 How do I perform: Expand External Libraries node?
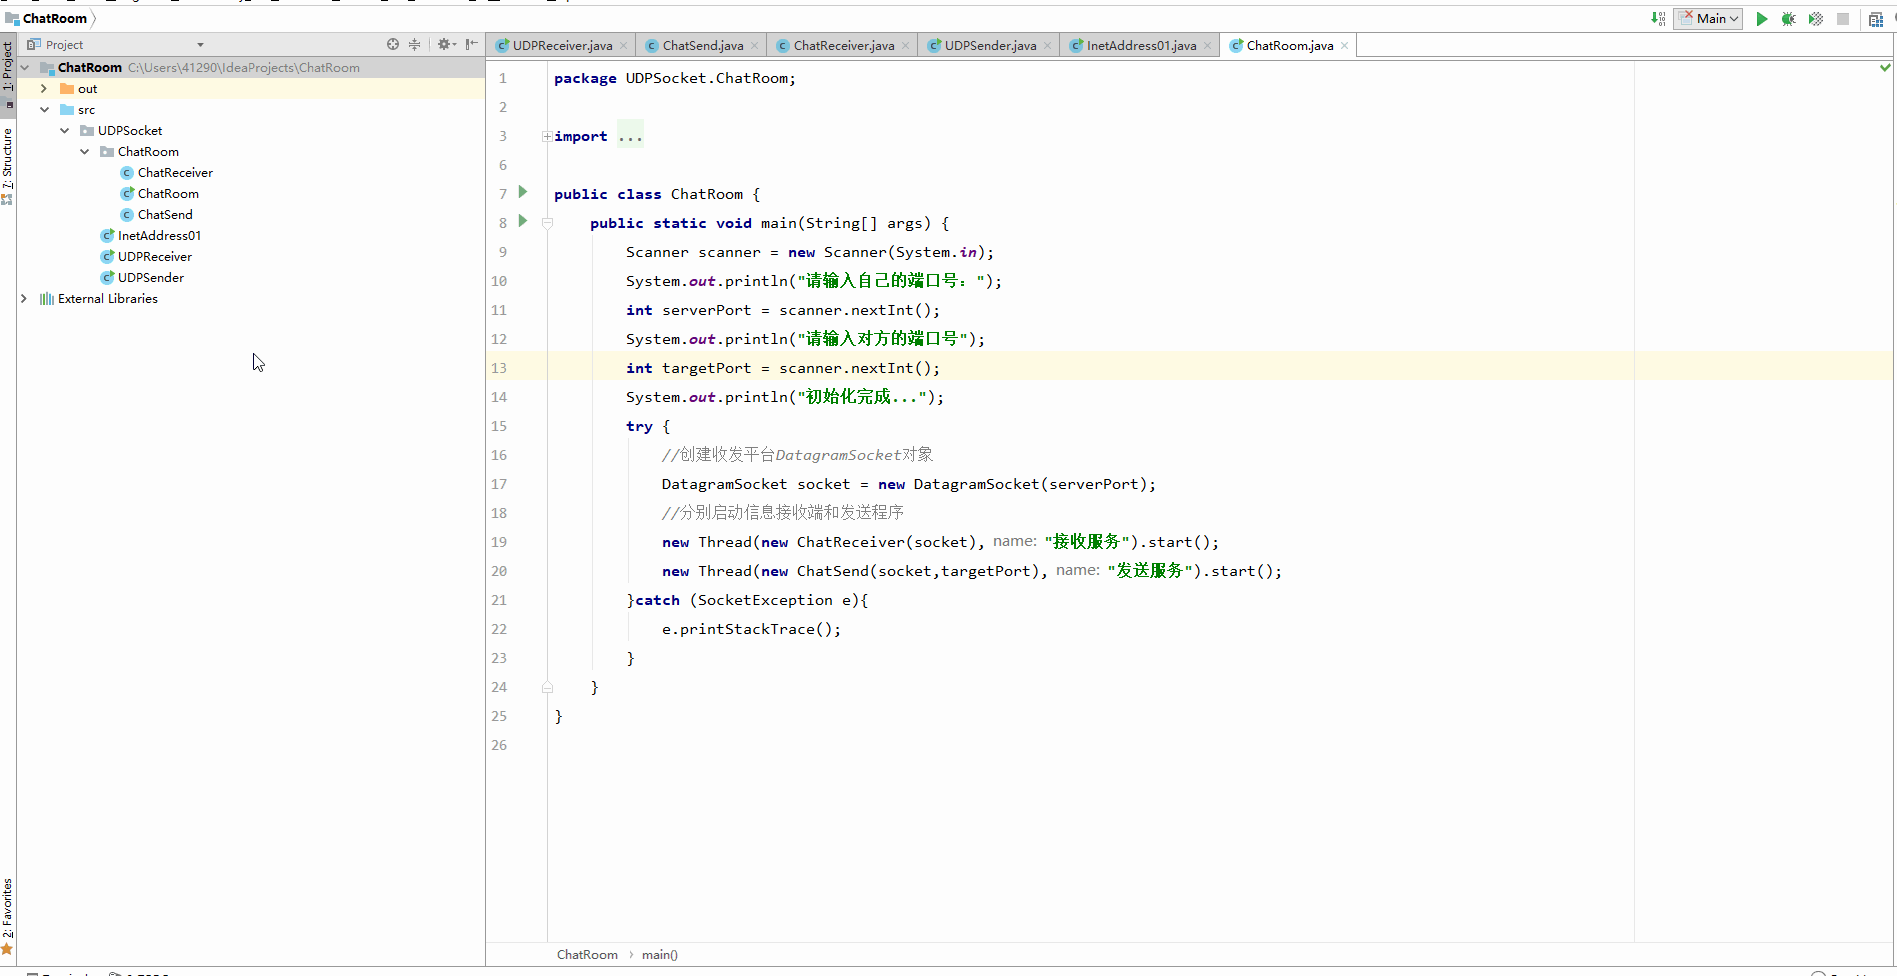(x=24, y=299)
